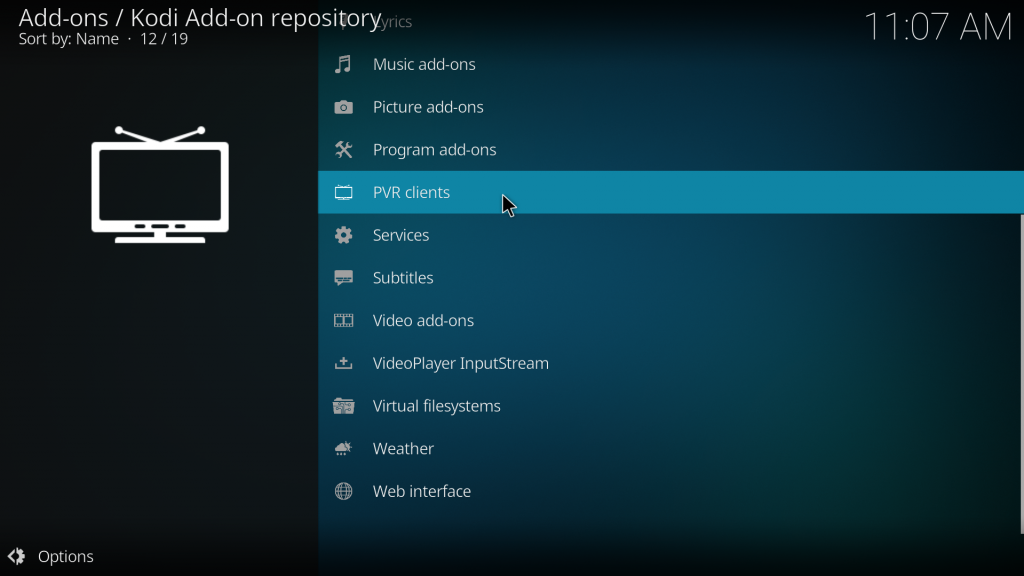Viewport: 1024px width, 576px height.
Task: Select VideoPlayer InputStream entry
Action: [x=671, y=363]
